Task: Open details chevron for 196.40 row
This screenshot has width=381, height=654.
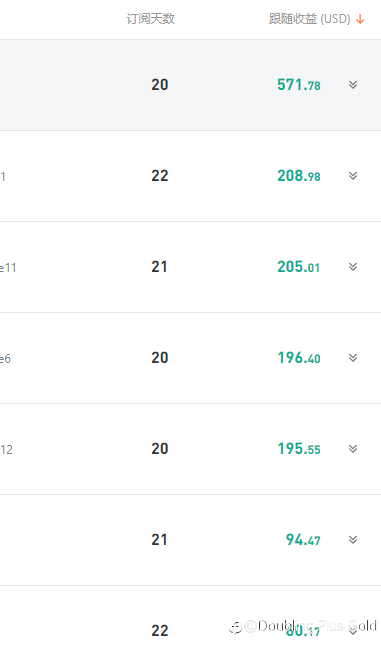Action: click(353, 357)
